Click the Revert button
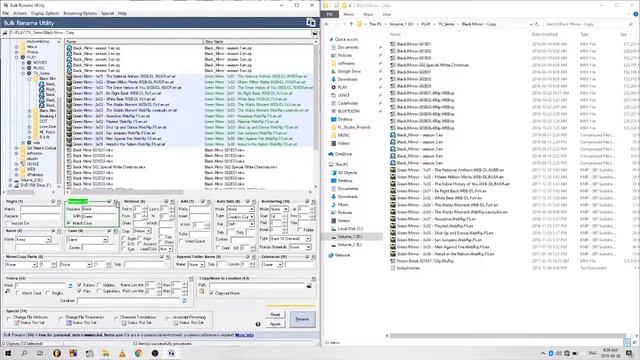 [275, 324]
